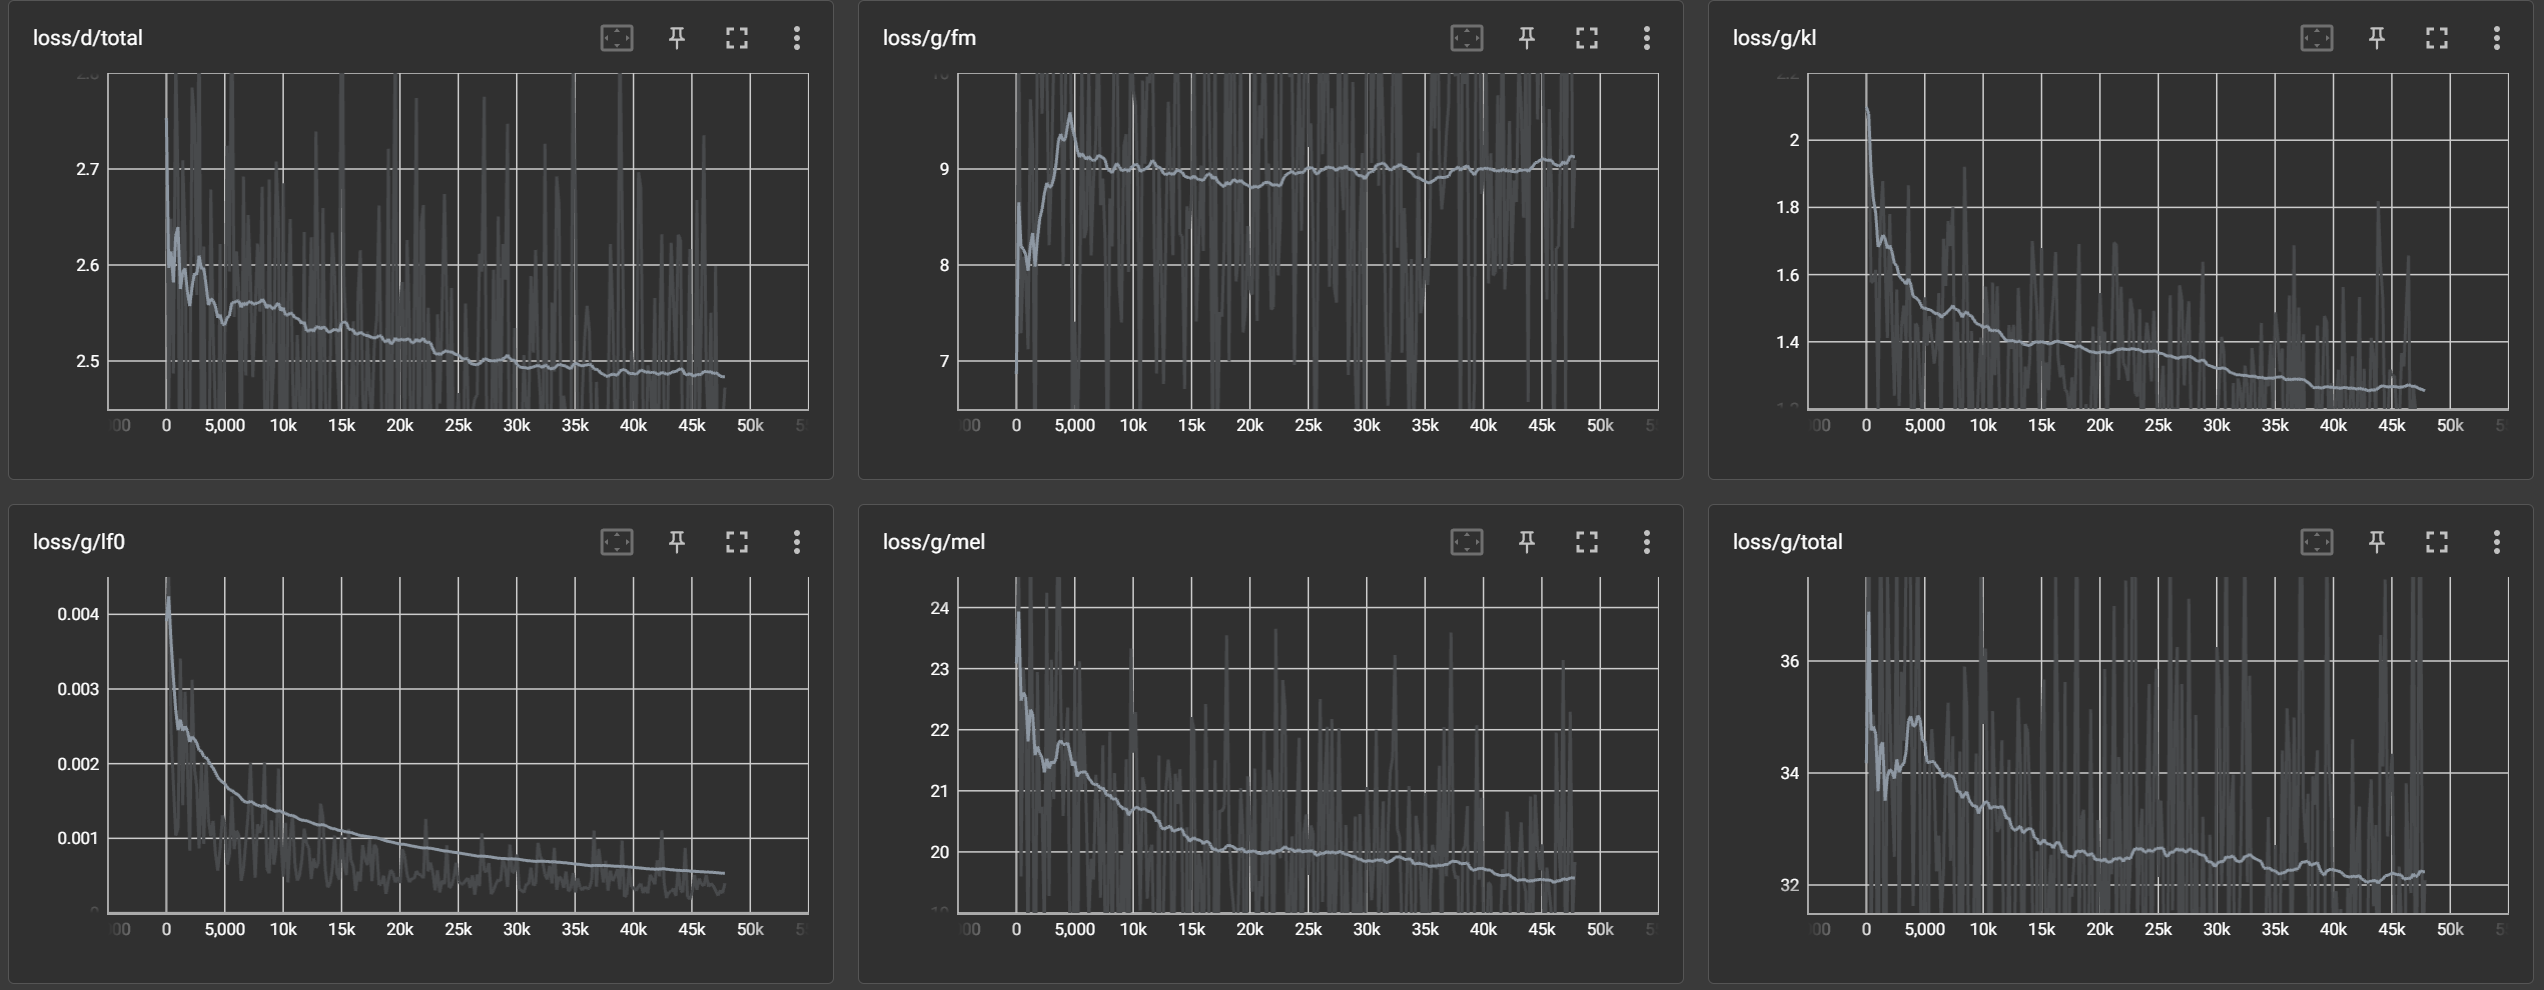Click the 9 y-axis label on loss/g/fm

(944, 169)
